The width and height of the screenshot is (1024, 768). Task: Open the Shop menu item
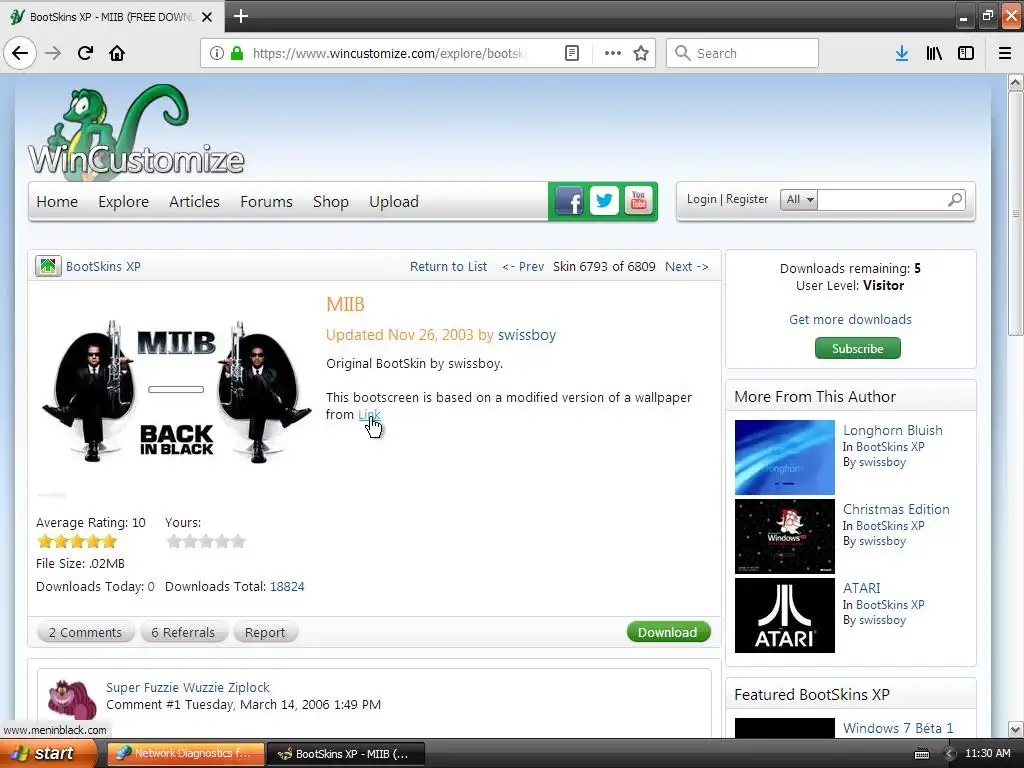pyautogui.click(x=330, y=201)
